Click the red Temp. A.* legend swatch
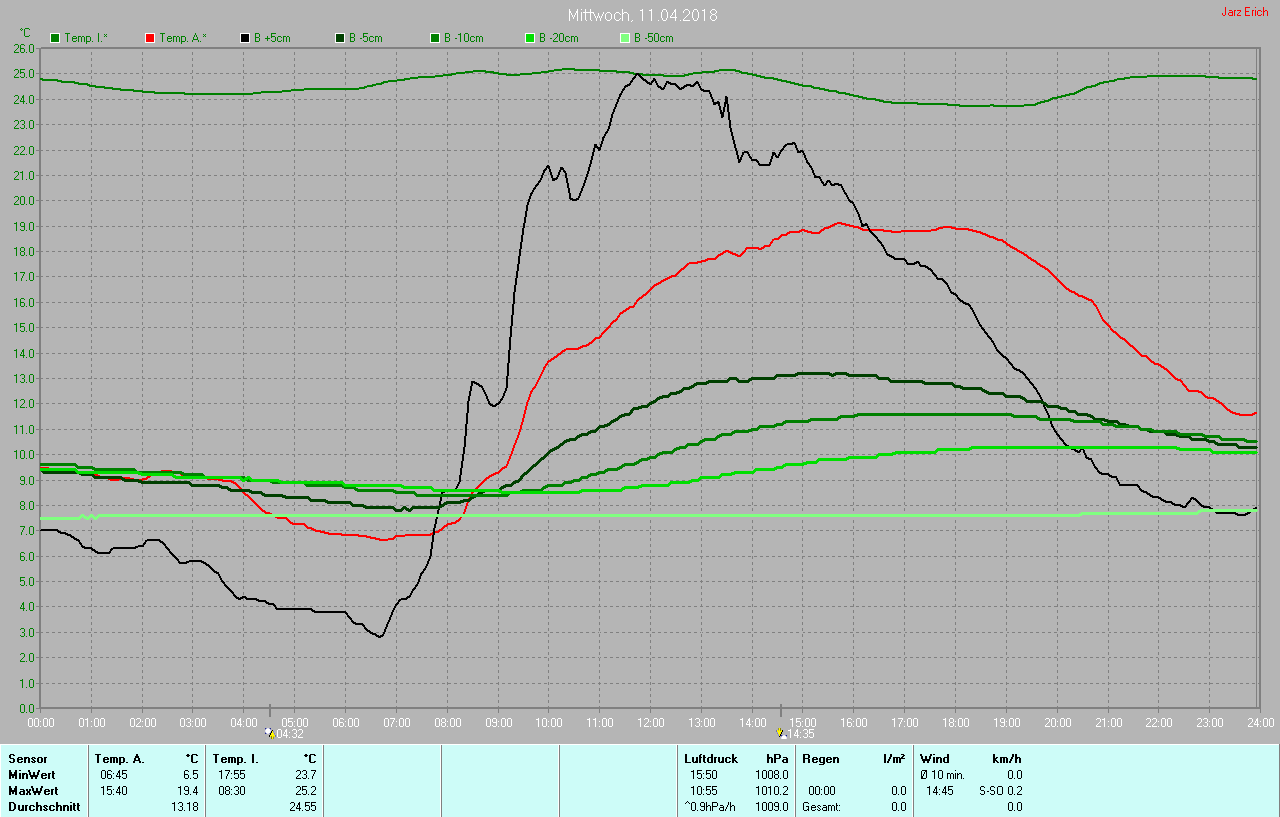Viewport: 1280px width, 817px height. pyautogui.click(x=150, y=38)
